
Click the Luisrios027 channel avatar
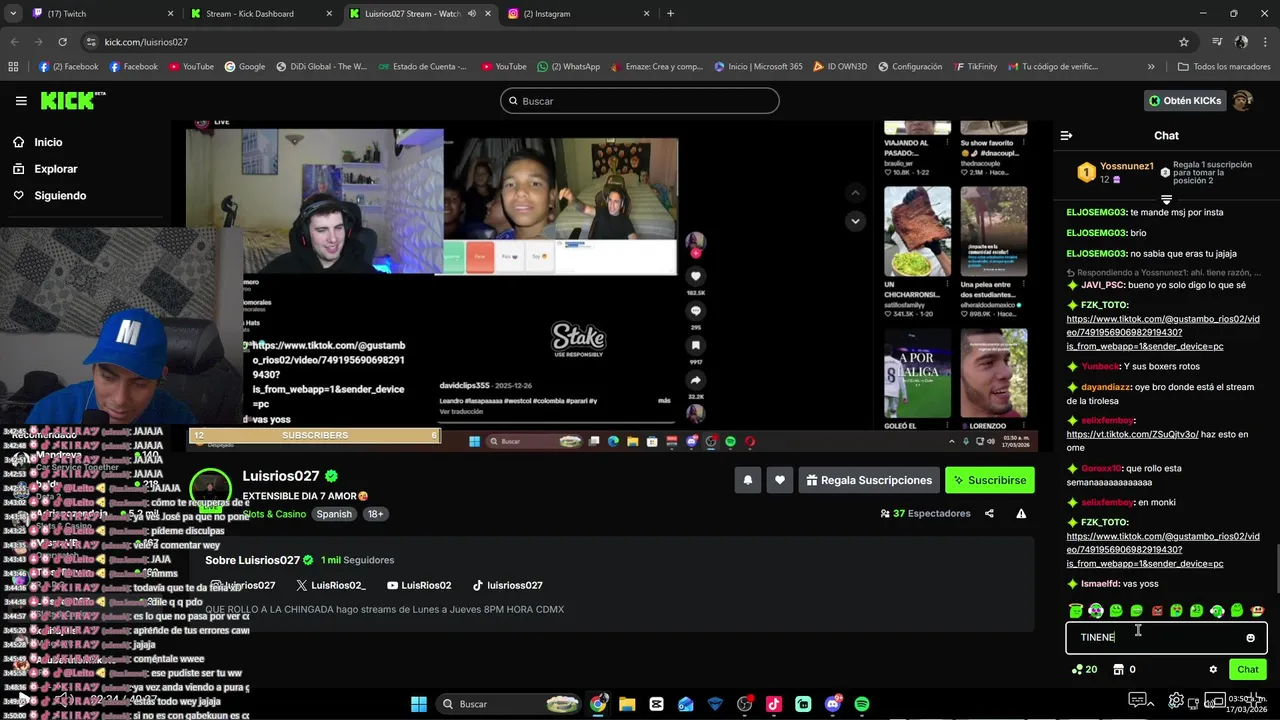pyautogui.click(x=210, y=489)
